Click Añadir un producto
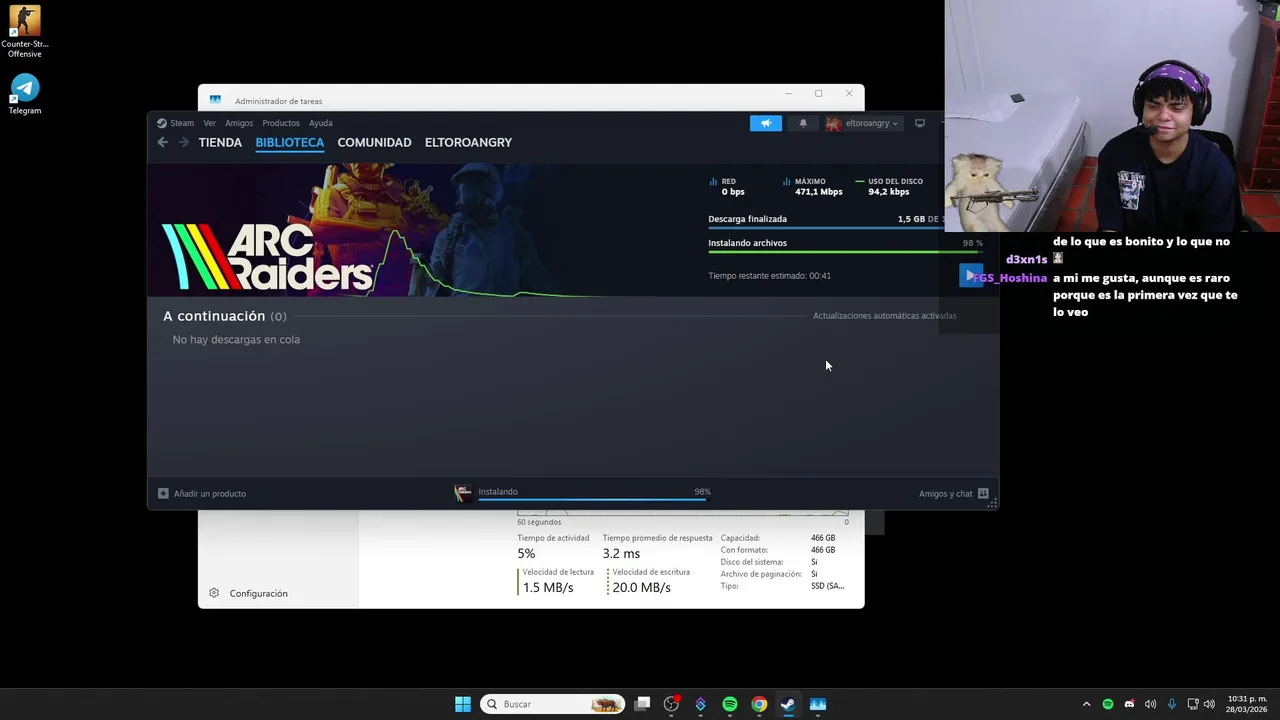1280x720 pixels. click(x=202, y=493)
